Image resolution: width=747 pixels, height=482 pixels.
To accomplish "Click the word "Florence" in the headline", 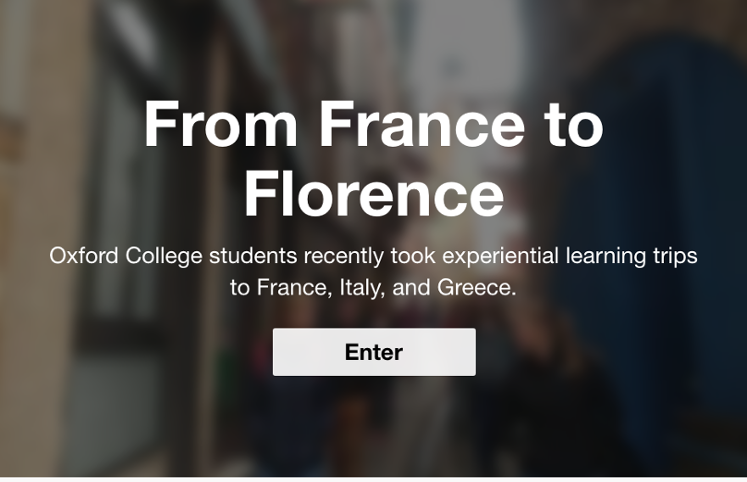I will coord(373,195).
